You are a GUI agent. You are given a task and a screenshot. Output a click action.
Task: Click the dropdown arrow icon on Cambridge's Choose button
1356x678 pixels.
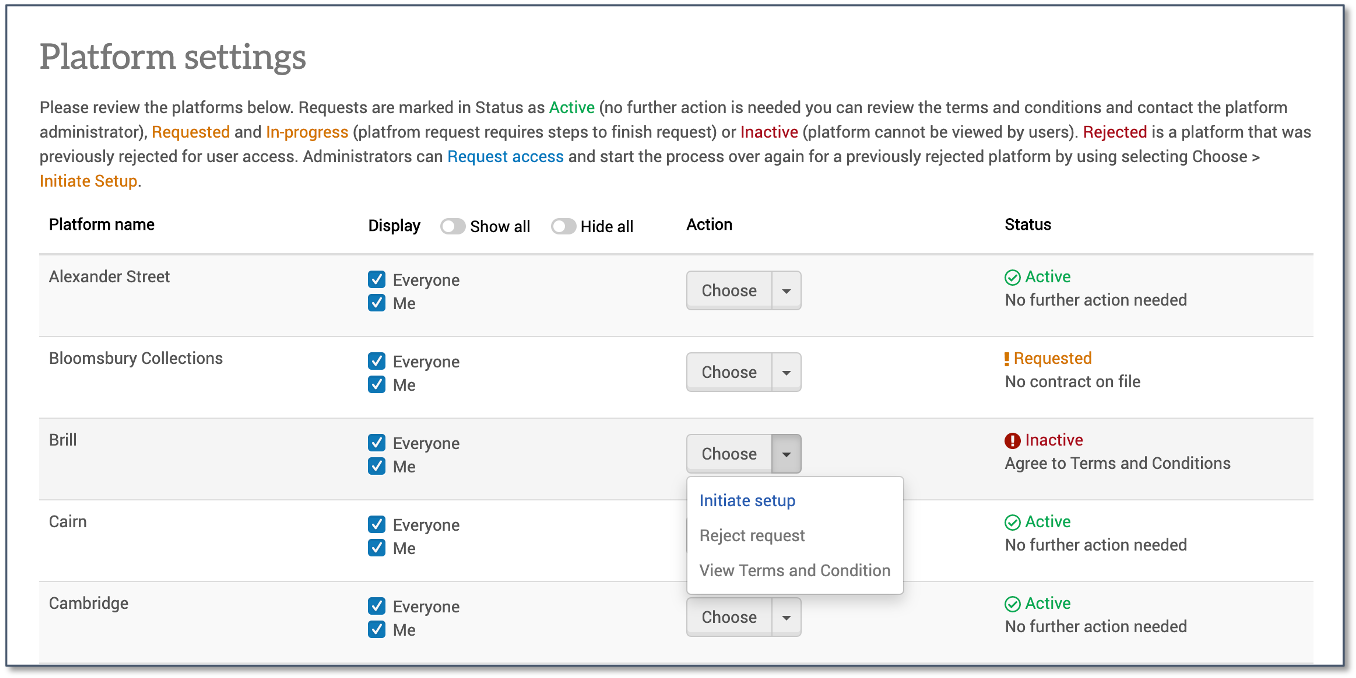pyautogui.click(x=787, y=617)
